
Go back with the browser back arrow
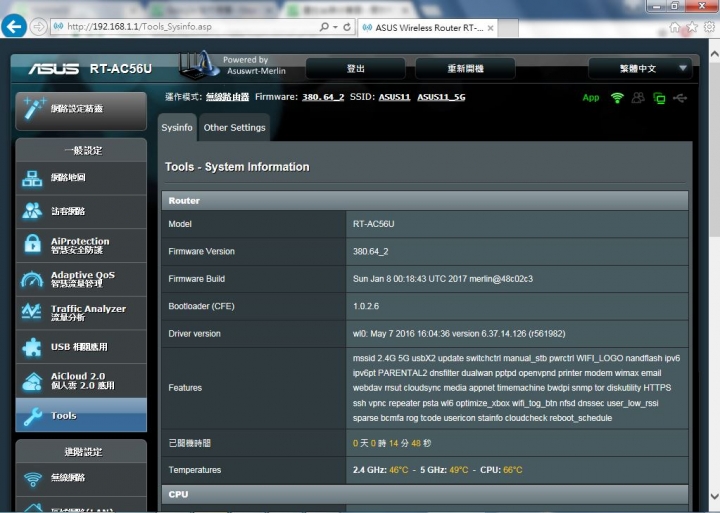14,27
